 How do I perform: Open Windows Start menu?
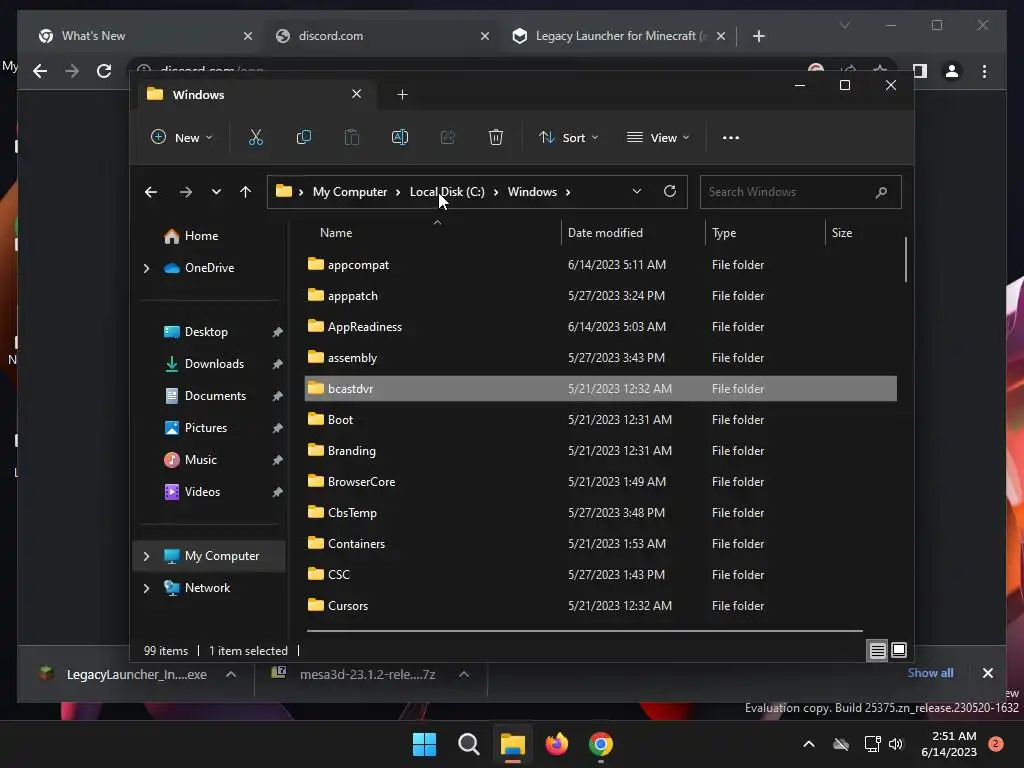coord(424,744)
